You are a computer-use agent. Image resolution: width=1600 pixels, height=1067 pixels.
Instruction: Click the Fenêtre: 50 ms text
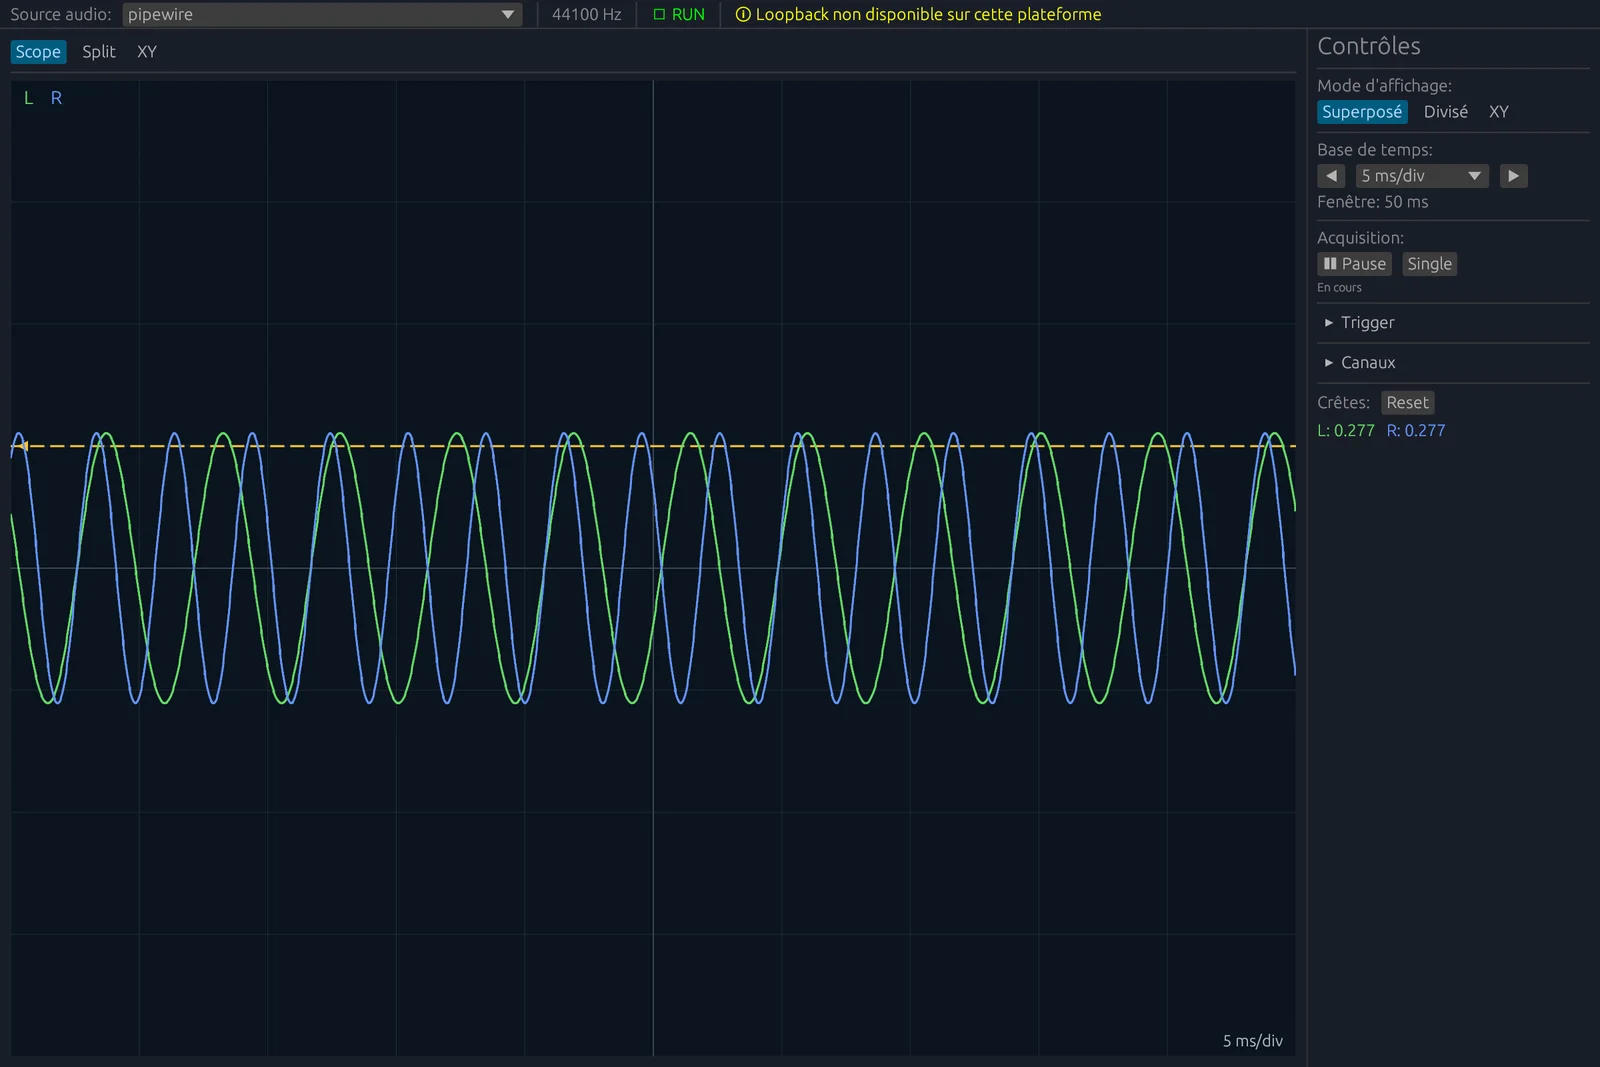[x=1372, y=202]
